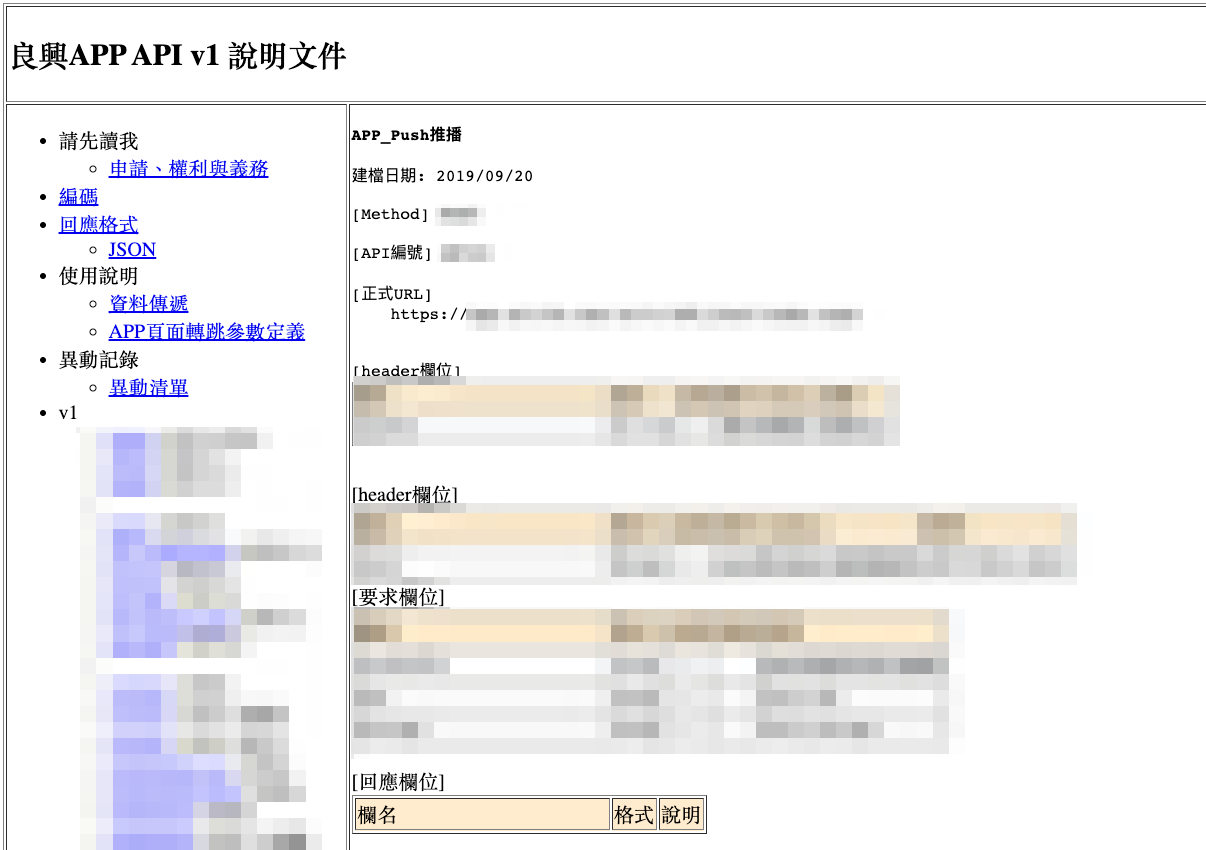Click the [正式URL] label

[x=392, y=295]
